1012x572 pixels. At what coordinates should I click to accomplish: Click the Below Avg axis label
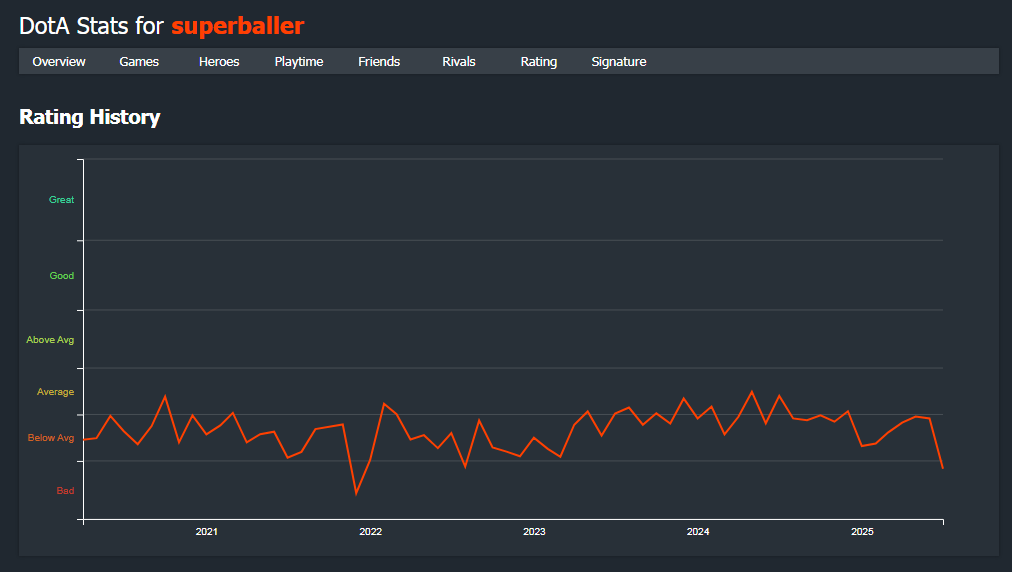pyautogui.click(x=50, y=438)
